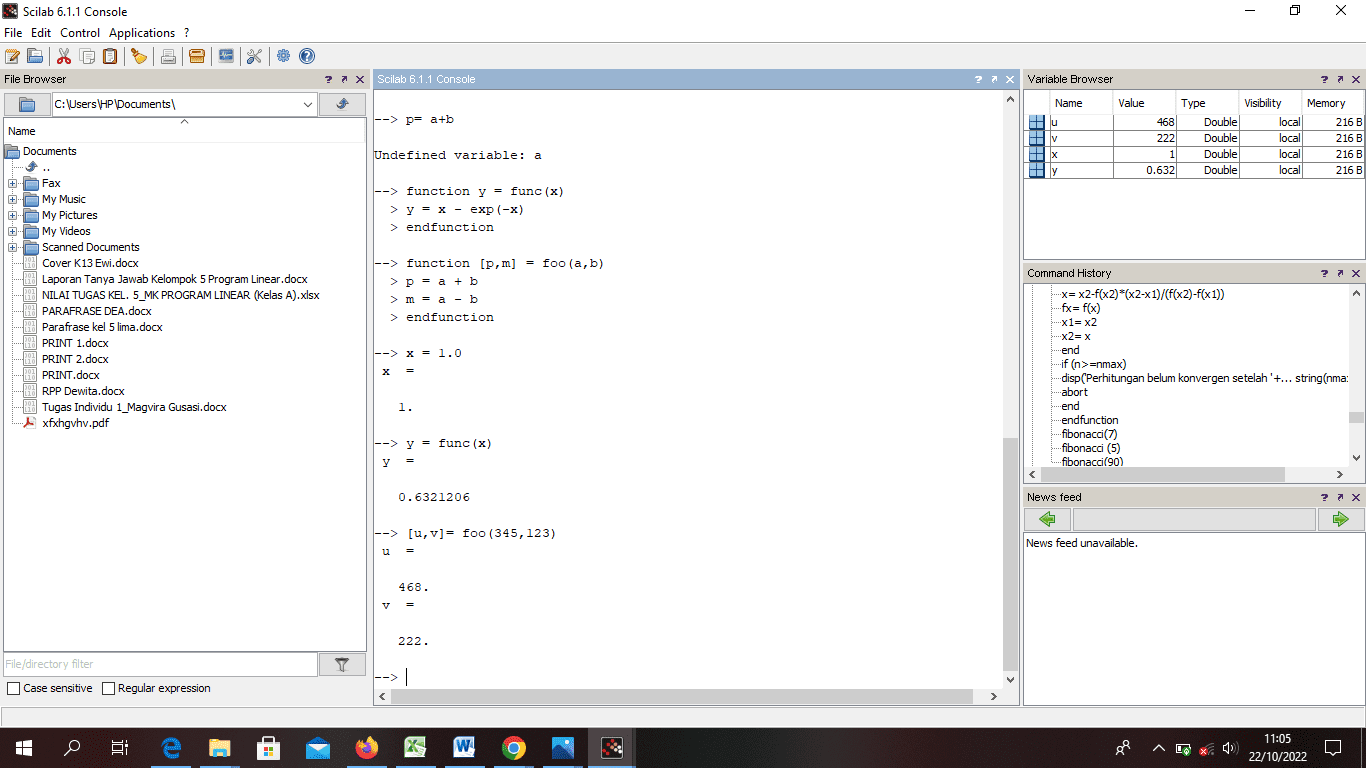
Task: Select the Documents root folder
Action: click(49, 151)
